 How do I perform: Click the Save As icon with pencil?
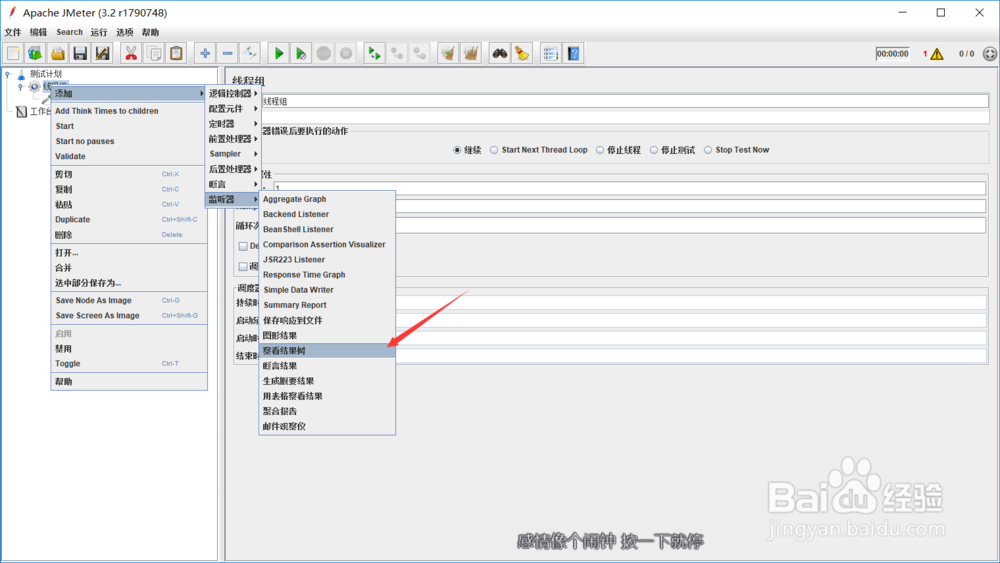[x=102, y=54]
